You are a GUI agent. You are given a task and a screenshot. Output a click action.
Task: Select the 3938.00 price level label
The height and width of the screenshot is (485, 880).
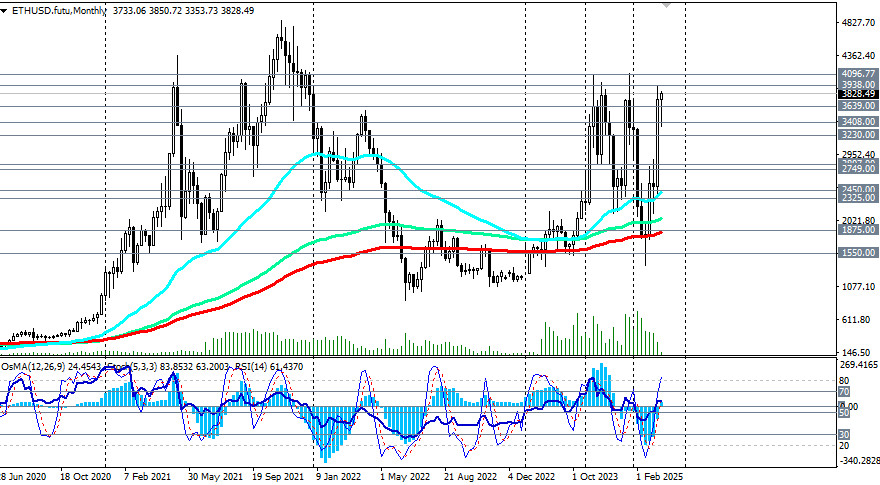tap(858, 84)
